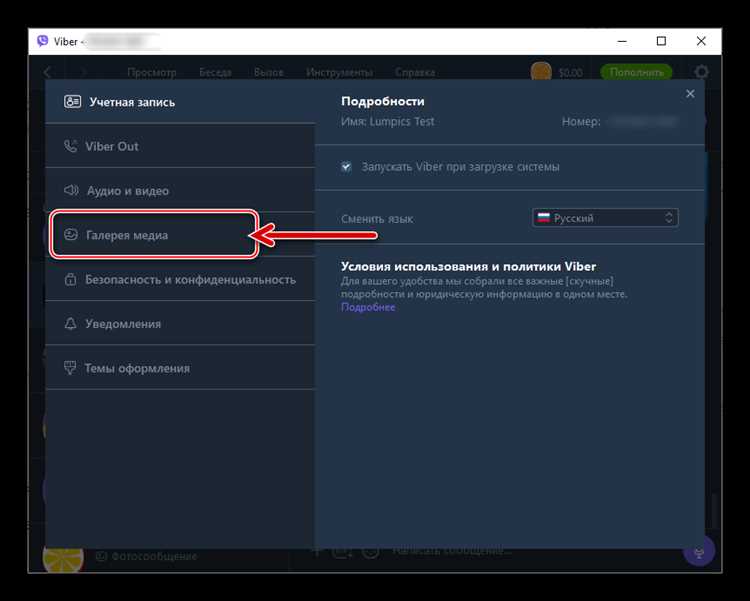This screenshot has width=750, height=601.
Task: Open the Учетная запись settings section
Action: point(180,101)
